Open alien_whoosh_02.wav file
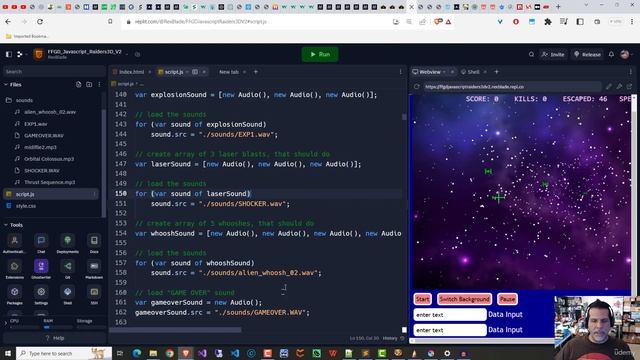 50,112
